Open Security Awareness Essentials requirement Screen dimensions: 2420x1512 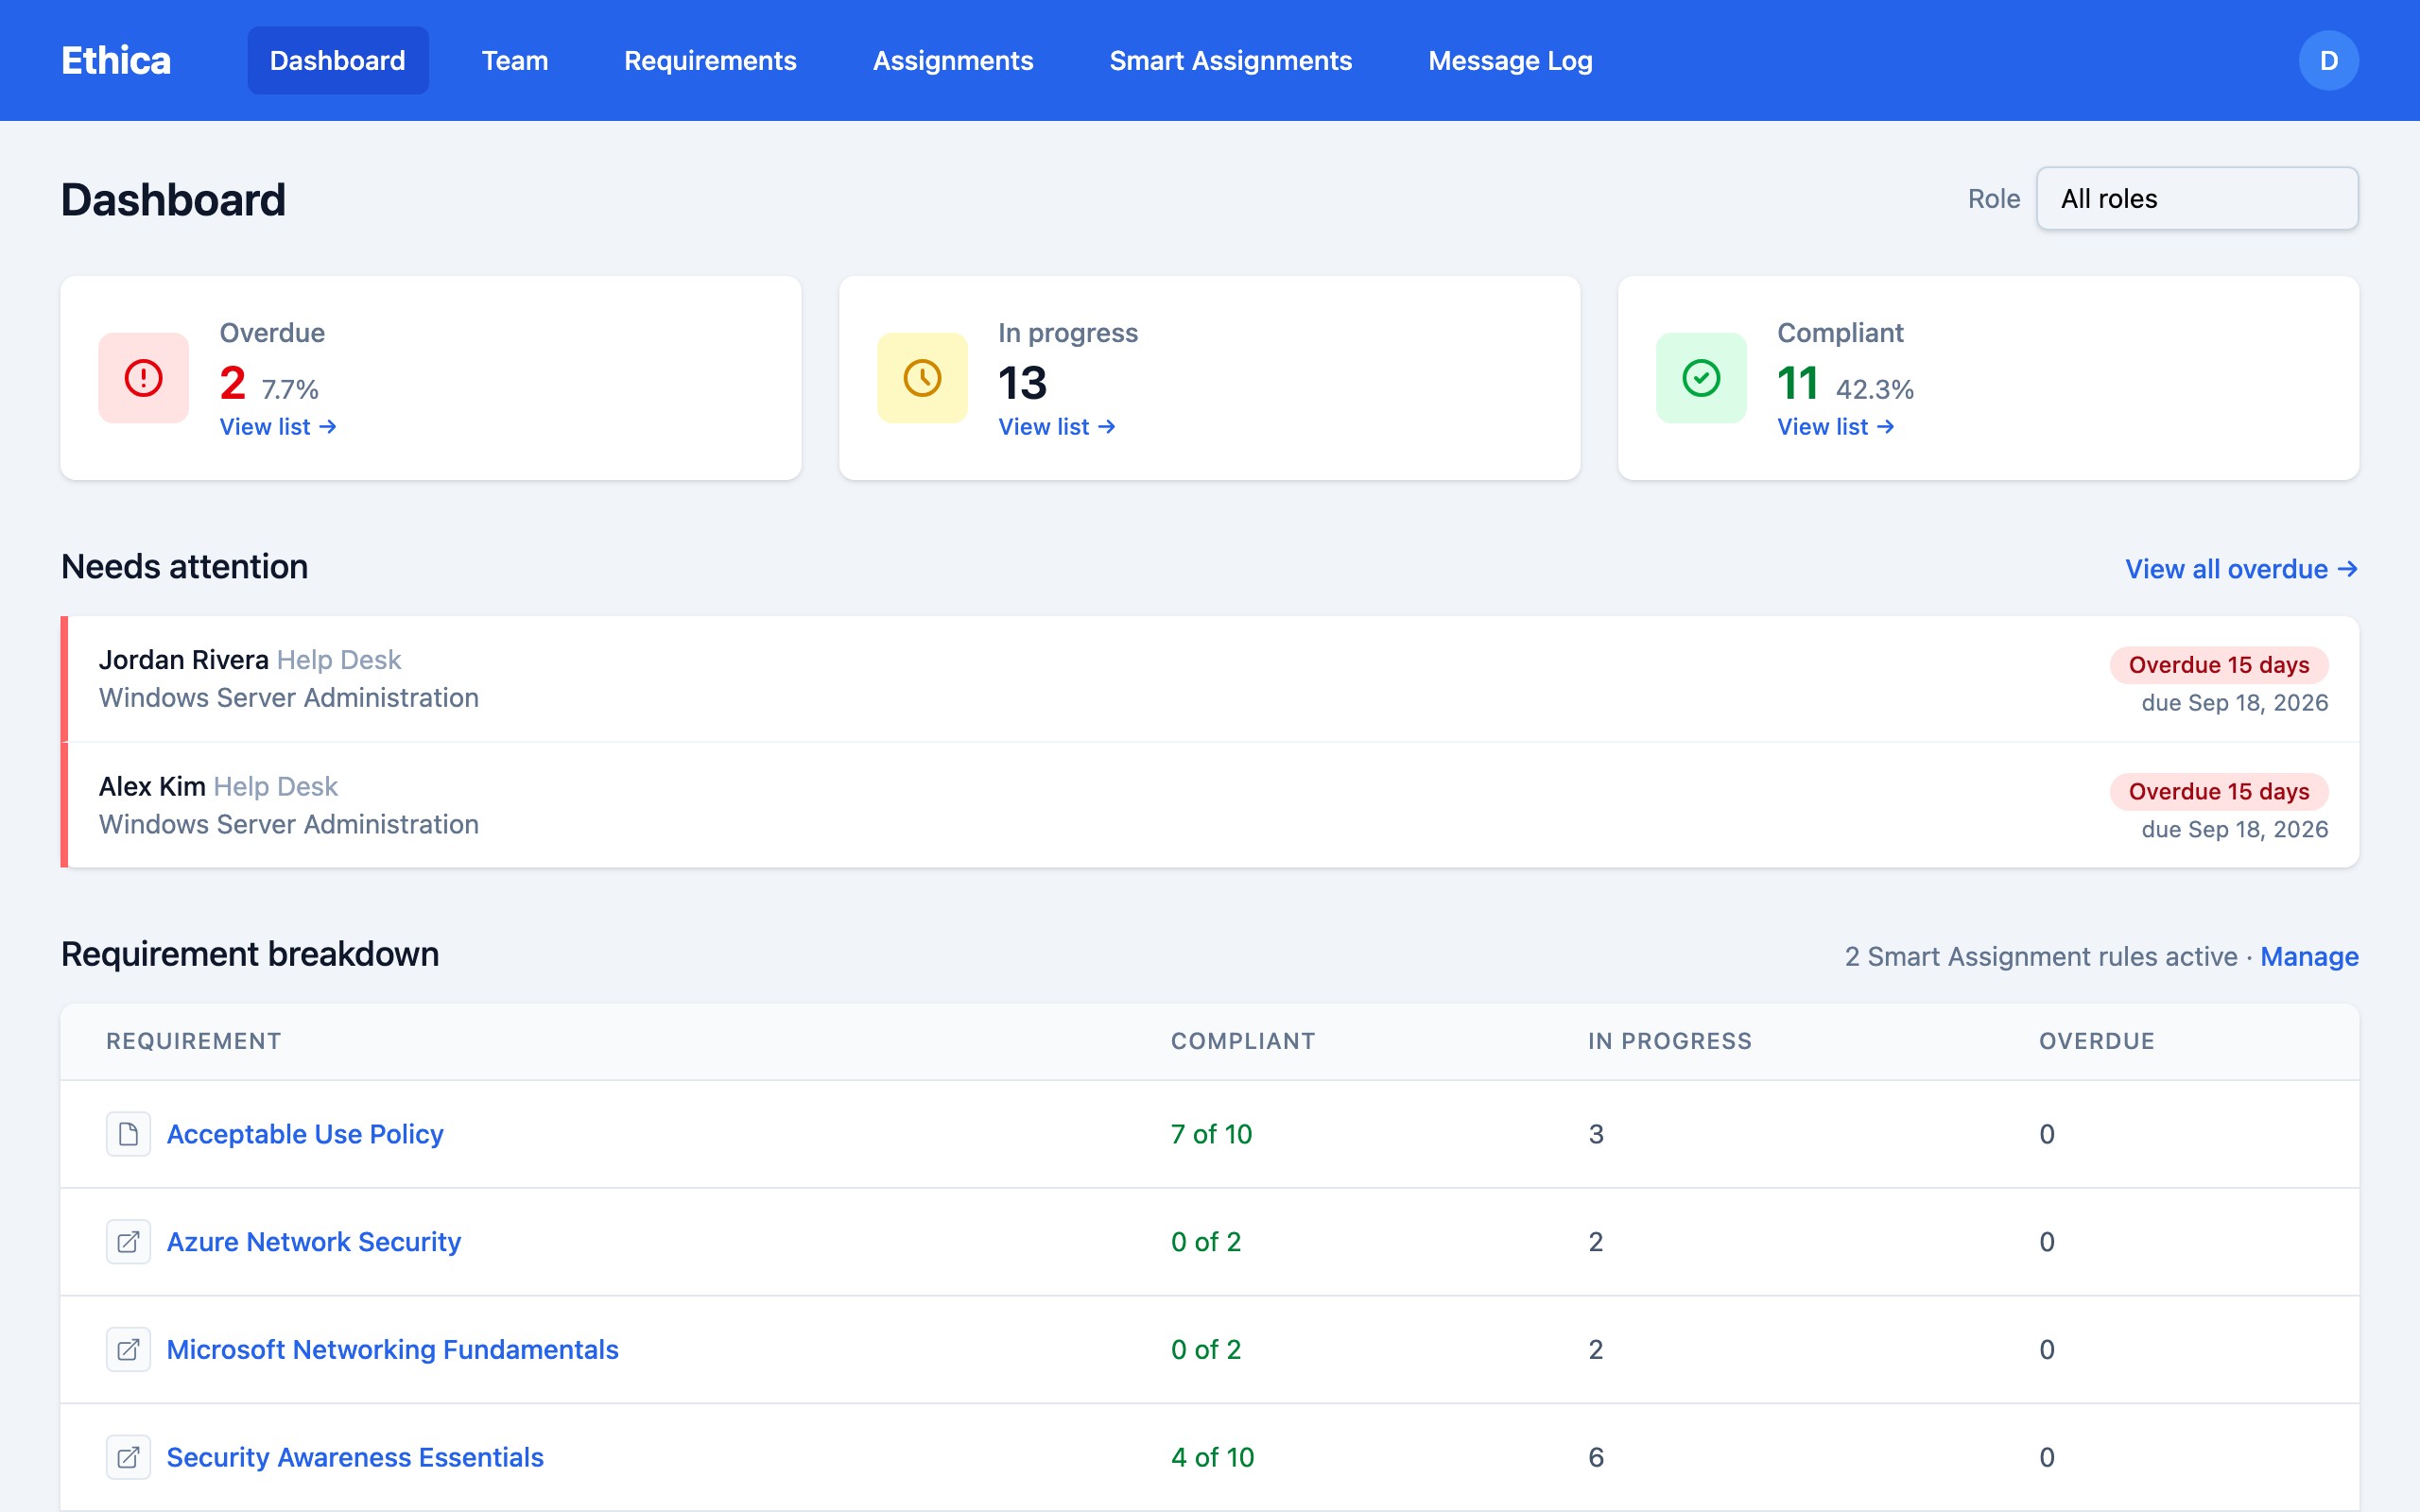355,1457
